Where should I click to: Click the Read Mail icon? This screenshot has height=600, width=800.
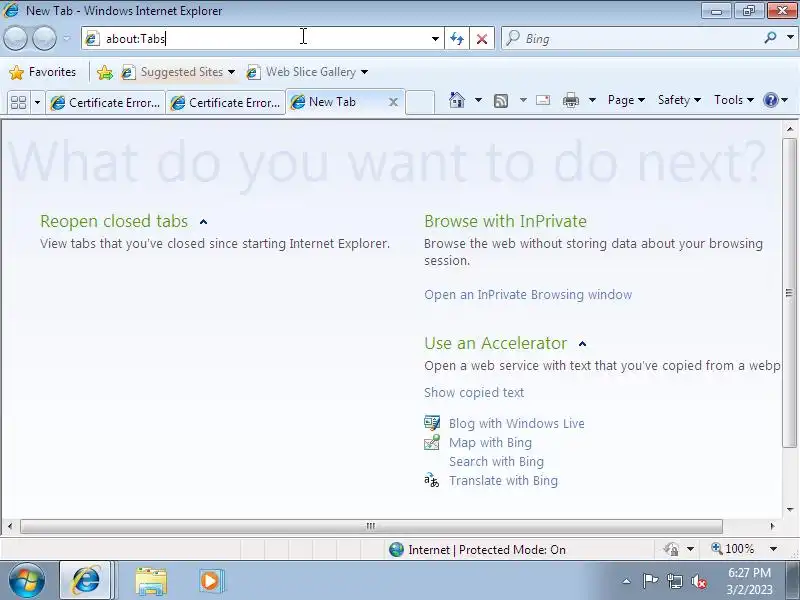coord(543,100)
